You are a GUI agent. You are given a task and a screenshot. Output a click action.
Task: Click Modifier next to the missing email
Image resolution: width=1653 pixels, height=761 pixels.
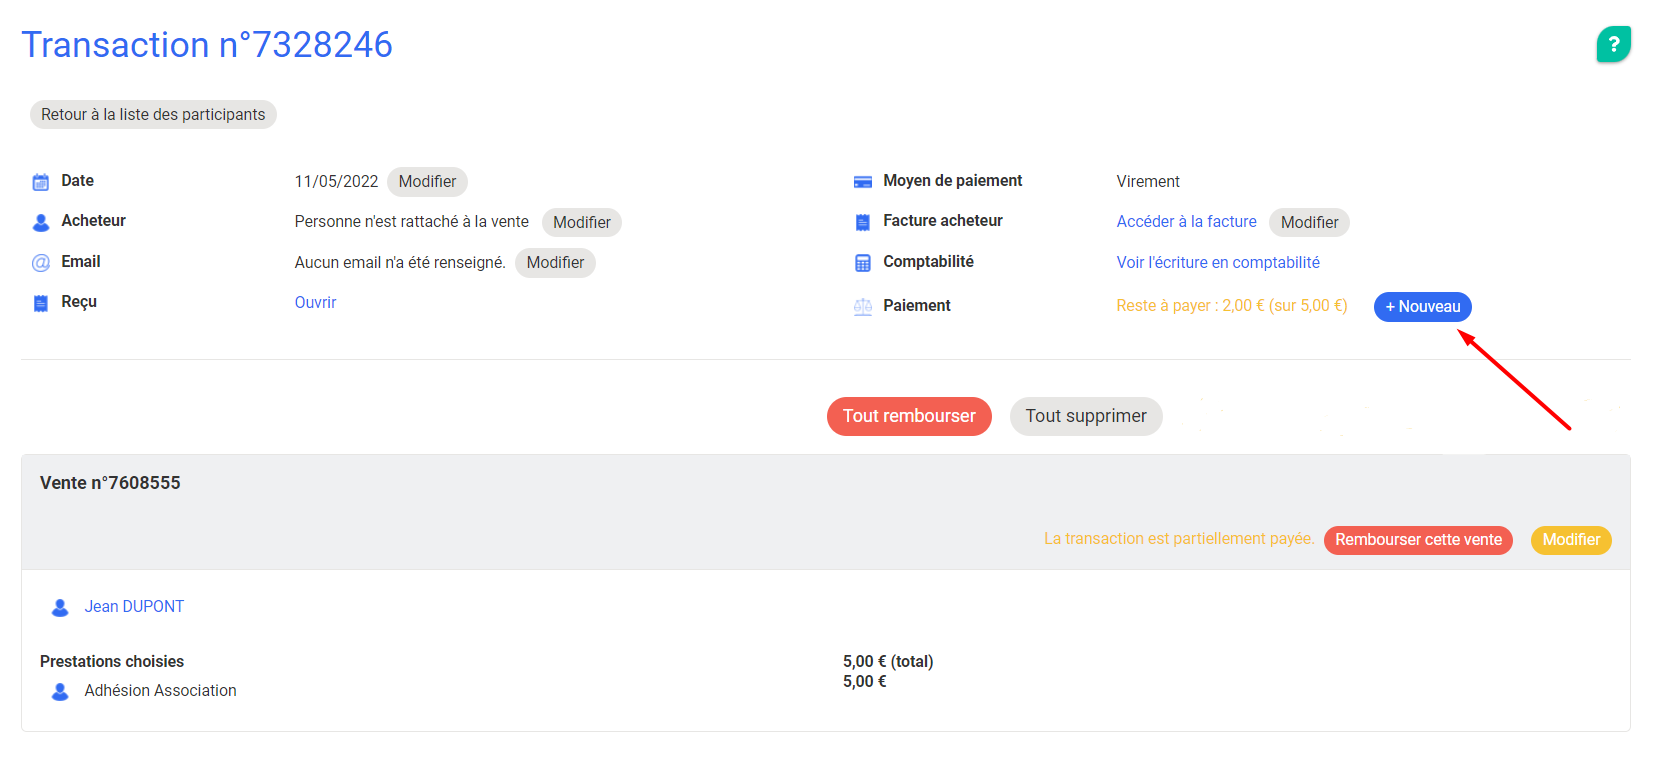555,263
